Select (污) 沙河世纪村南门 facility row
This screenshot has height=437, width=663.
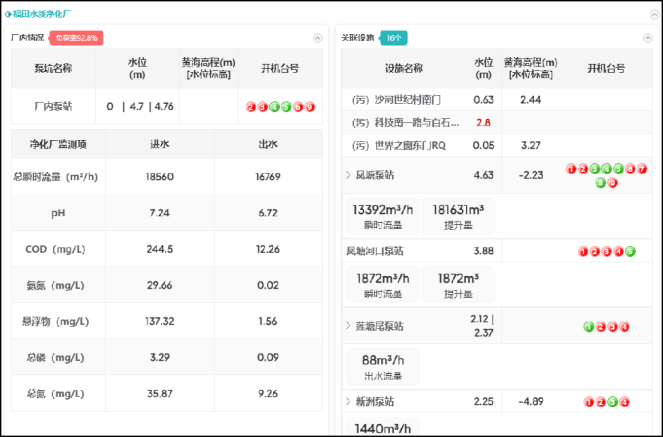[x=497, y=100]
